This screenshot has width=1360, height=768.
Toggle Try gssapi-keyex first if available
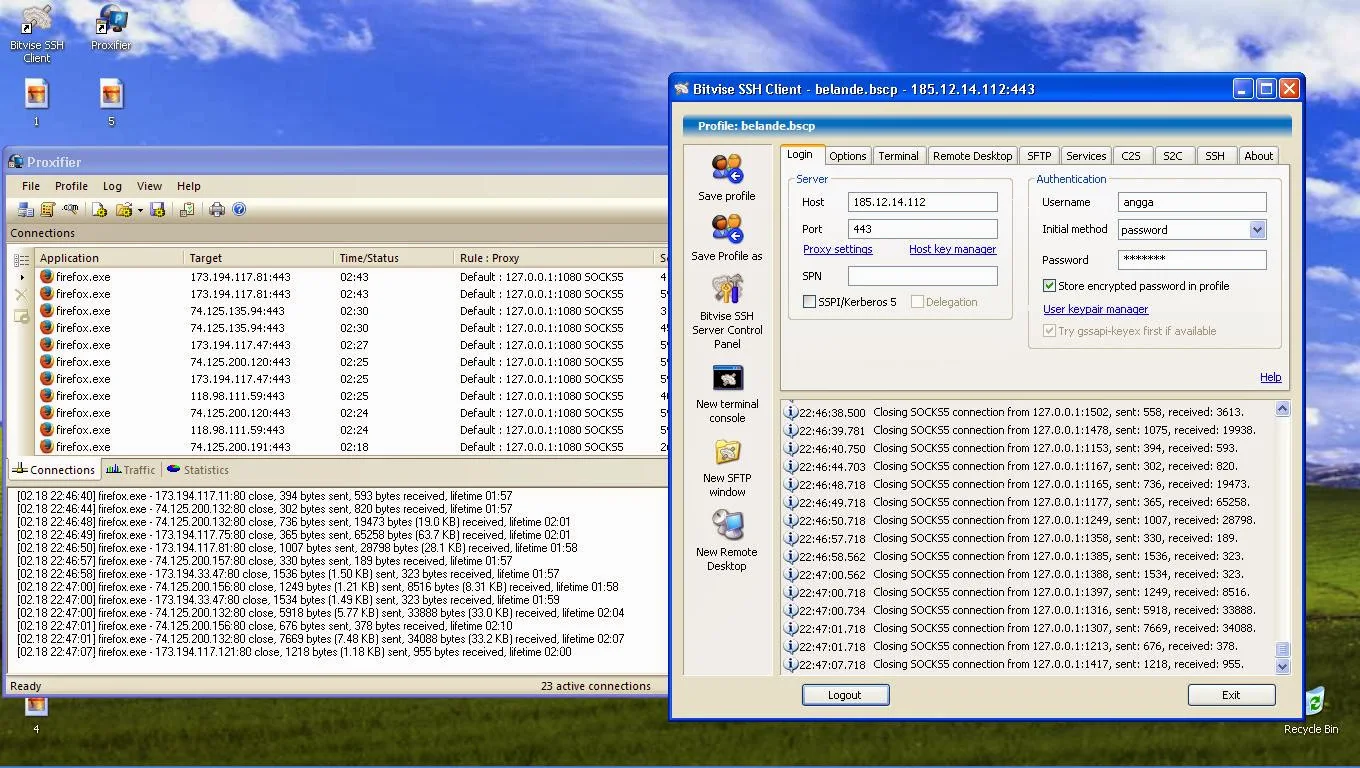(x=1049, y=331)
